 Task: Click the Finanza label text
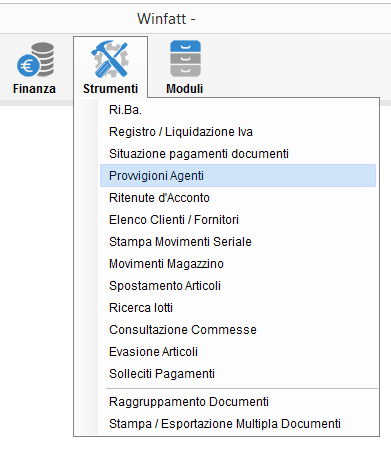34,89
